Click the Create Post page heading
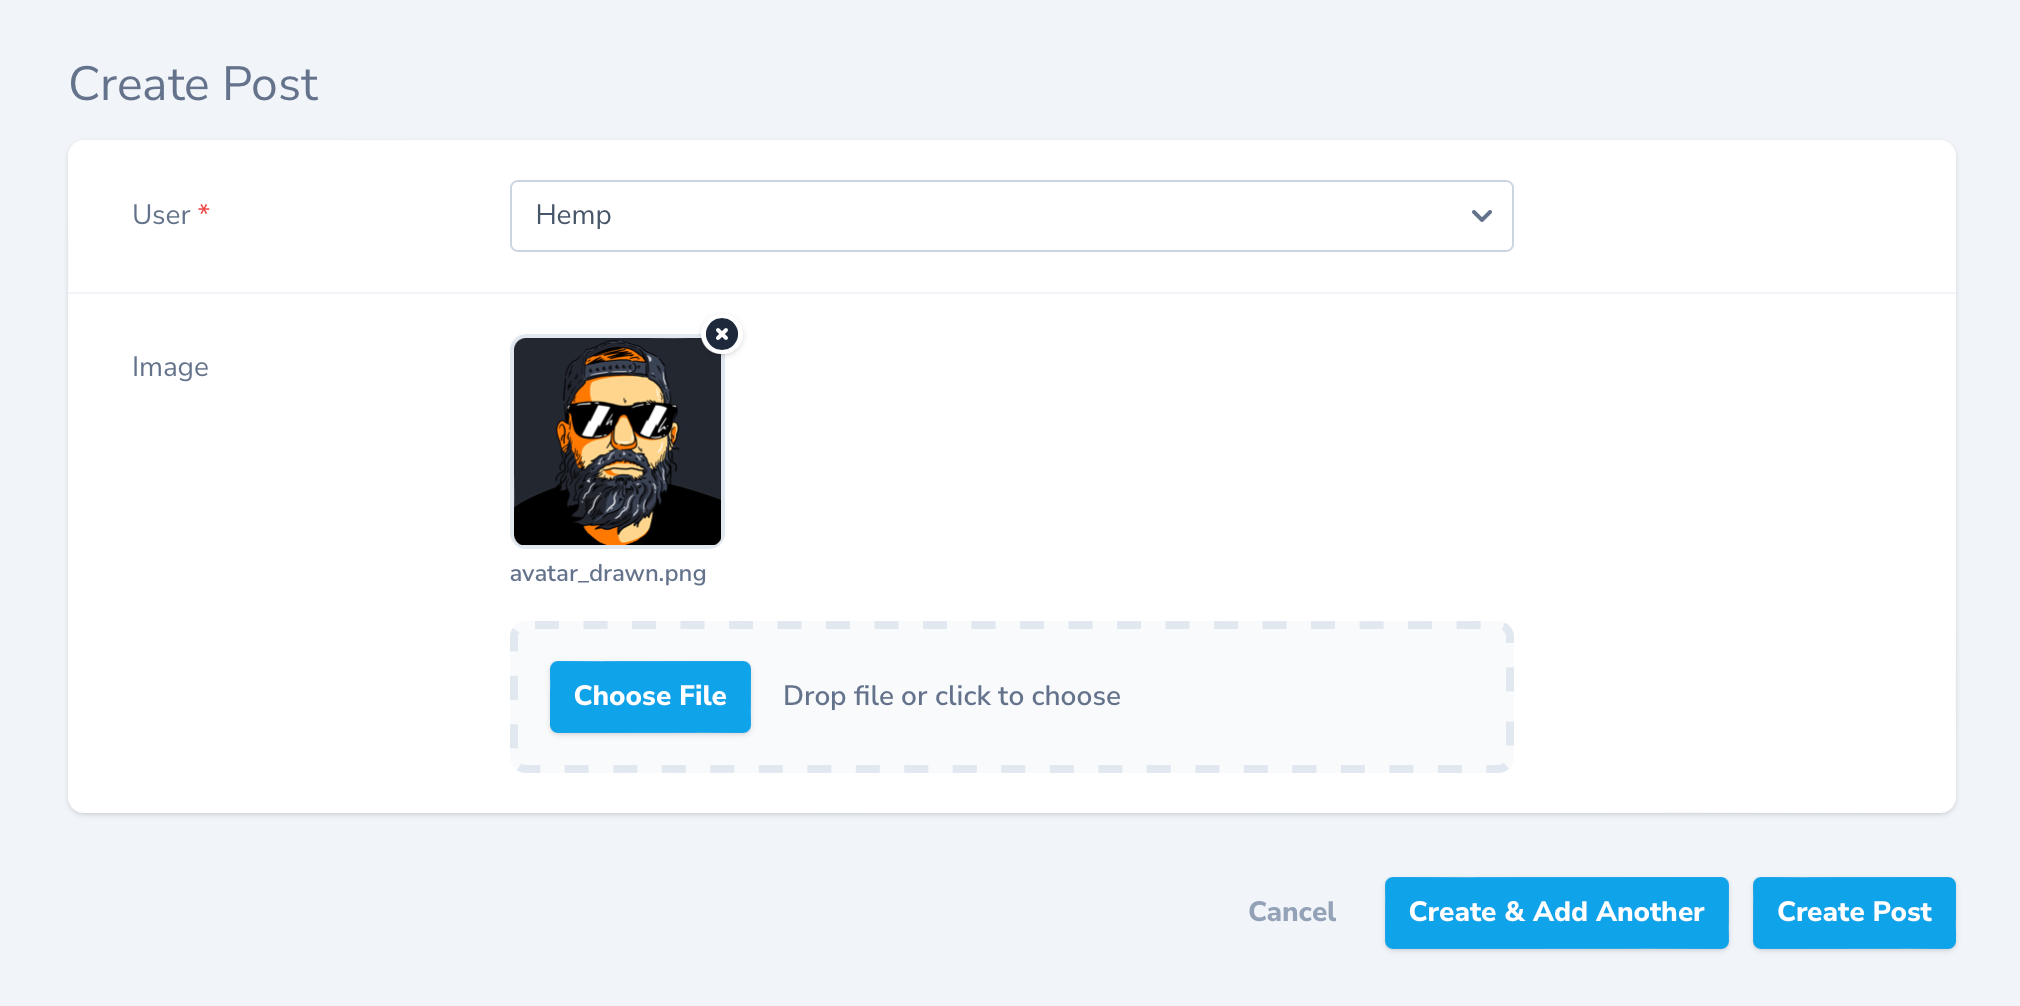 pos(193,84)
